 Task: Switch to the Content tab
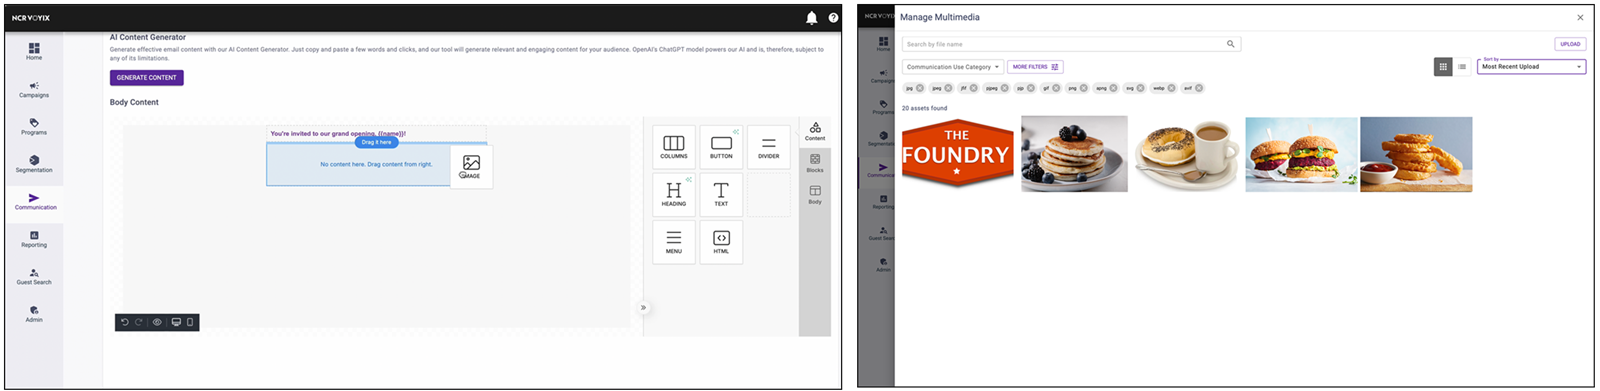point(815,131)
